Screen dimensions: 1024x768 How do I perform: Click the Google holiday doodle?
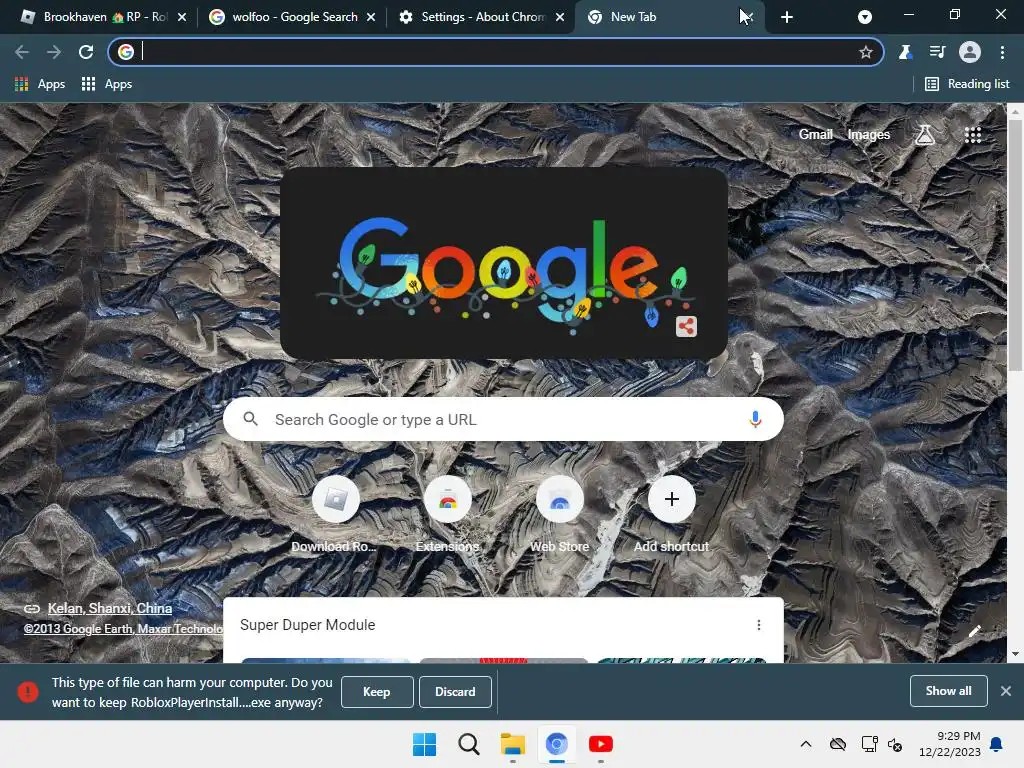click(504, 263)
